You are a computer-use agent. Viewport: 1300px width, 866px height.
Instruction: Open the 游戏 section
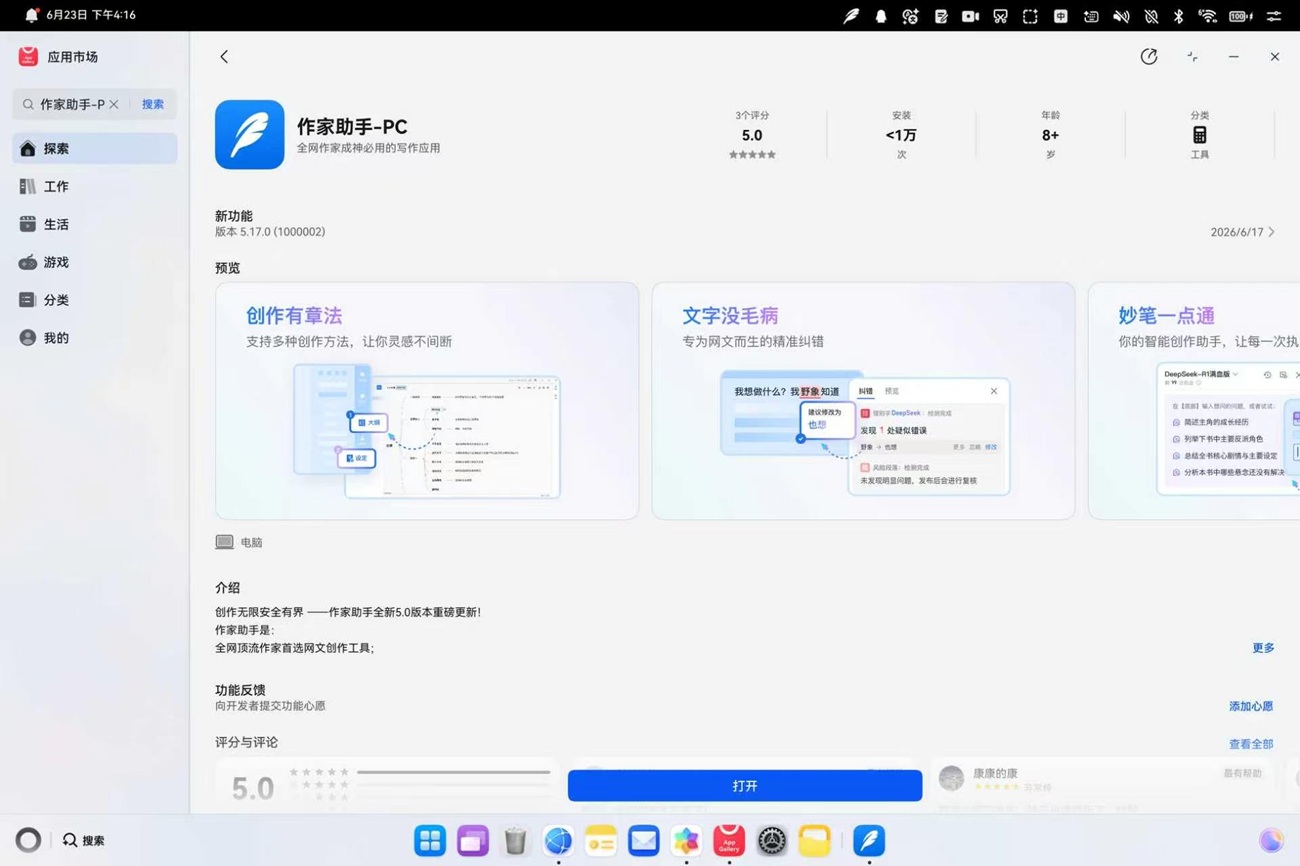(x=95, y=262)
